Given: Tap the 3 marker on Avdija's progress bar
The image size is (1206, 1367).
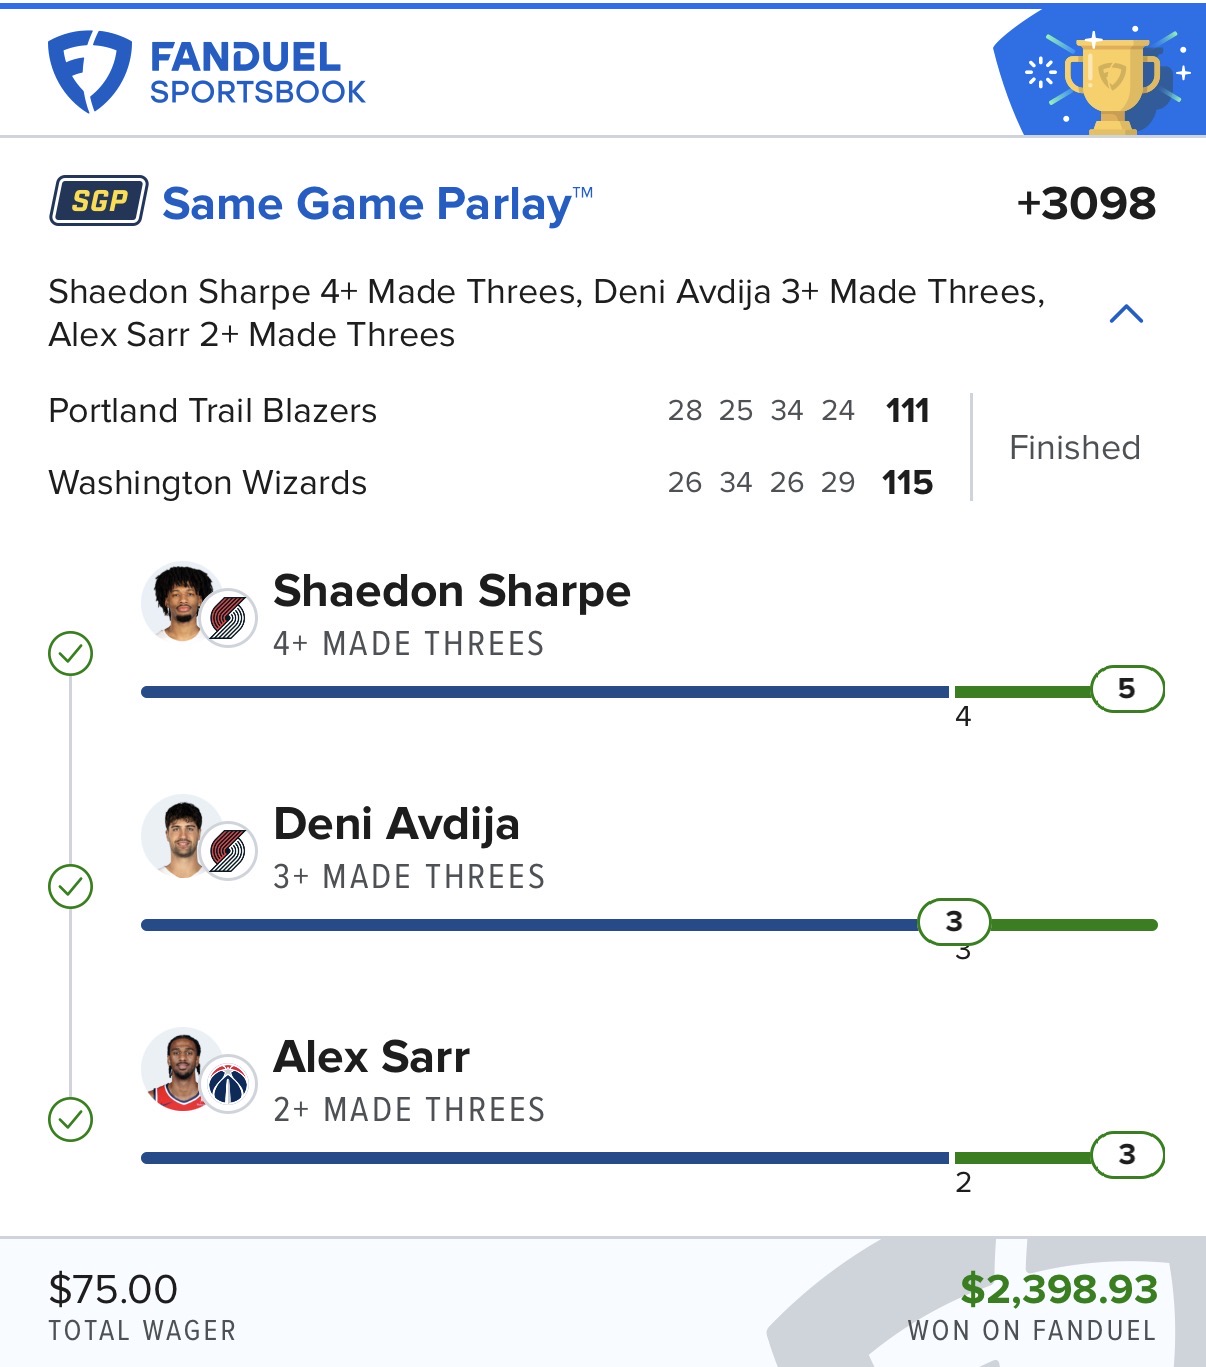Looking at the screenshot, I should coord(954,921).
